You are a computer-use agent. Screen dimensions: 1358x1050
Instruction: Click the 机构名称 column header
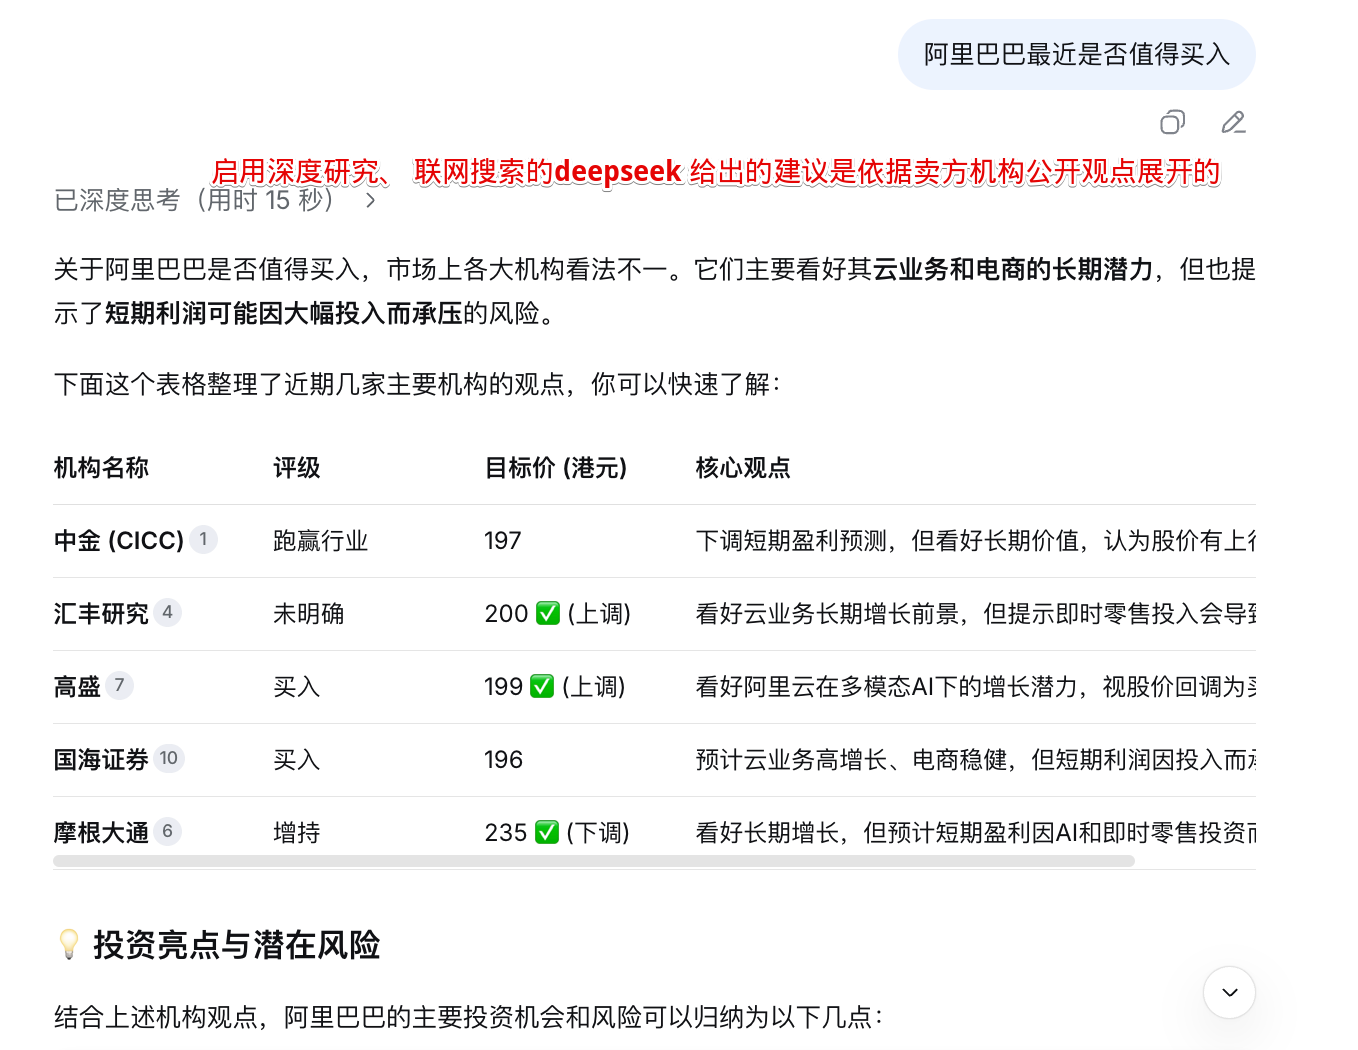click(x=101, y=468)
